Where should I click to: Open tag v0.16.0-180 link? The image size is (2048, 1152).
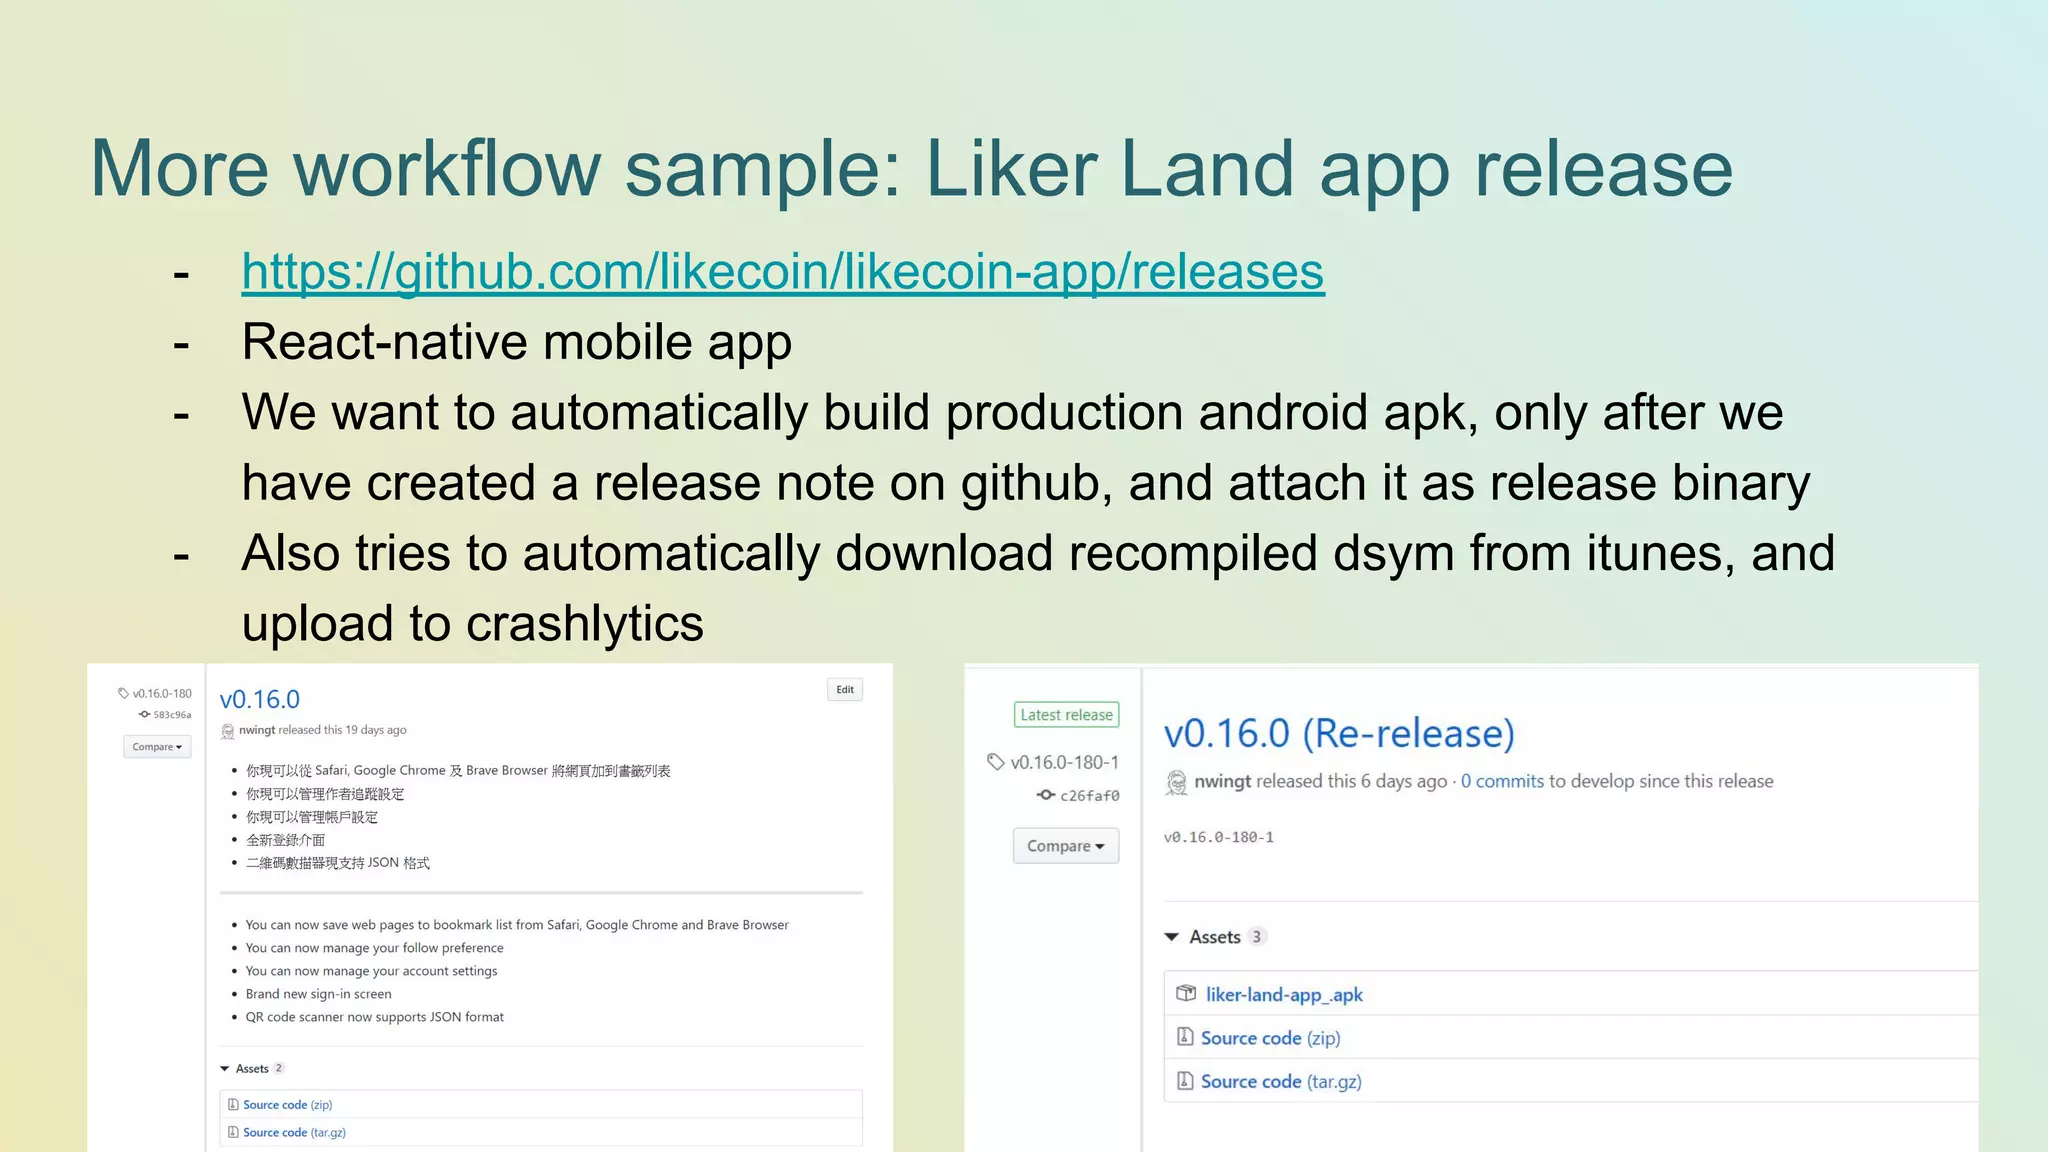(162, 693)
